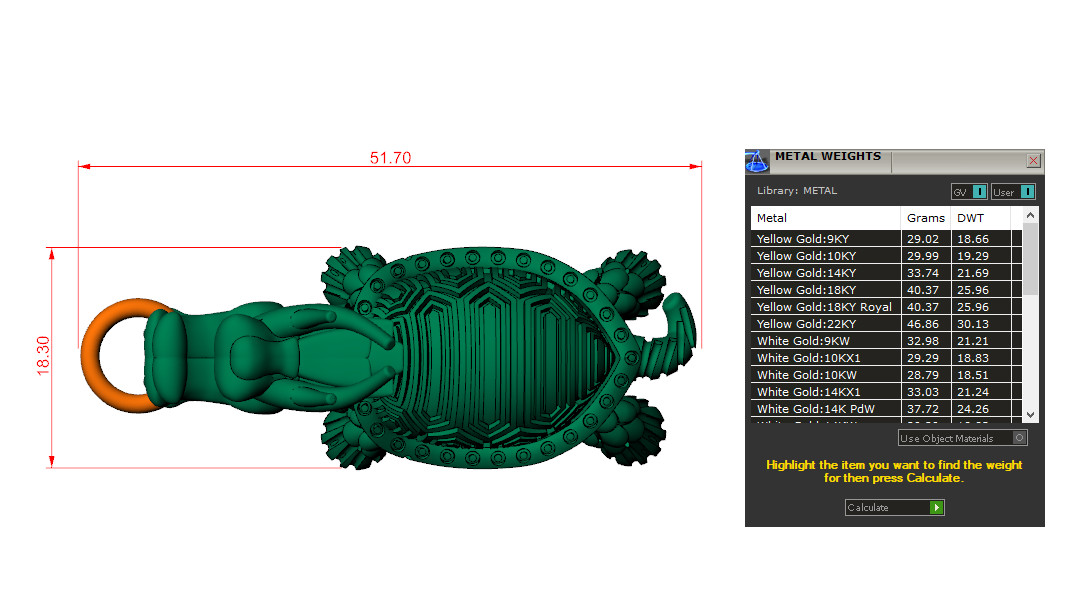
Task: Sort by the Metal column header
Action: tap(825, 218)
